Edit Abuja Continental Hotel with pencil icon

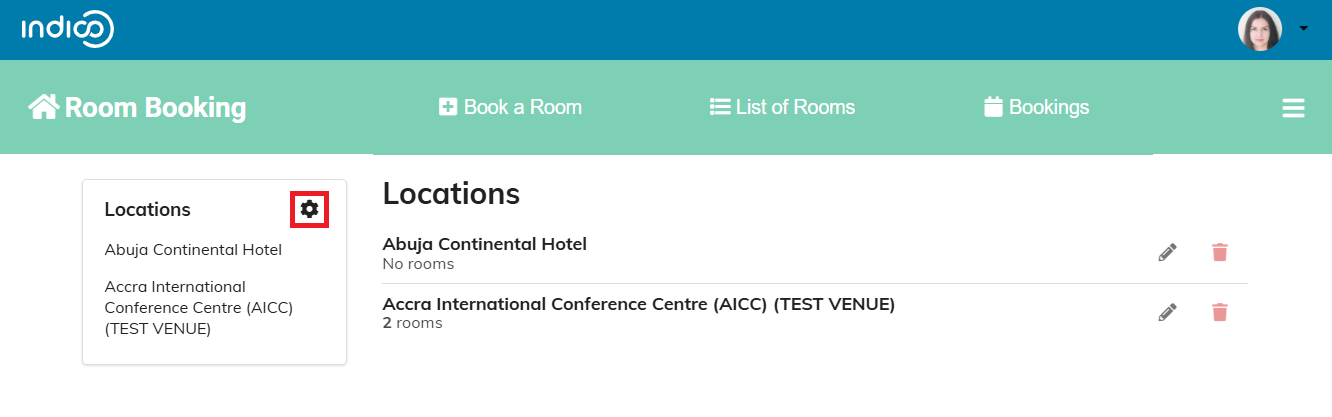click(1167, 252)
